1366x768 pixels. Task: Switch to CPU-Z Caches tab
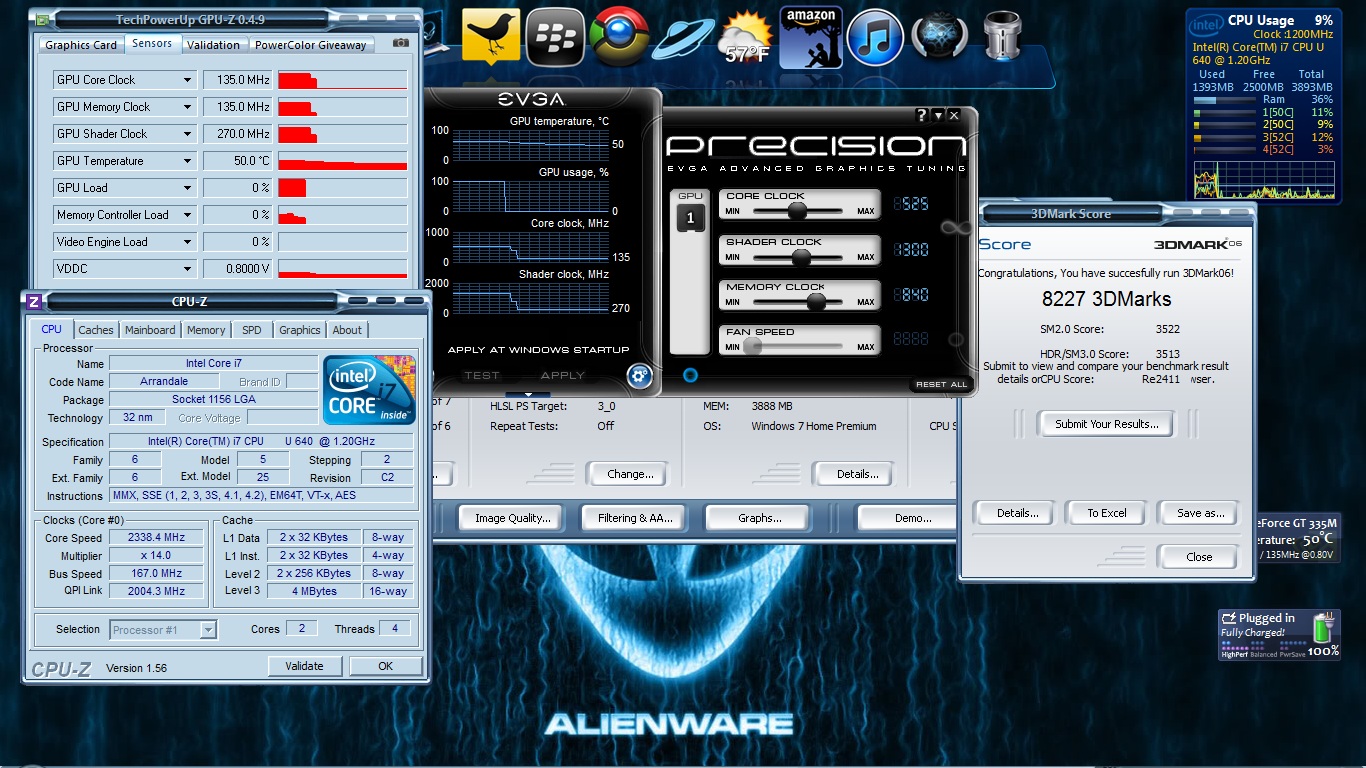tap(96, 330)
